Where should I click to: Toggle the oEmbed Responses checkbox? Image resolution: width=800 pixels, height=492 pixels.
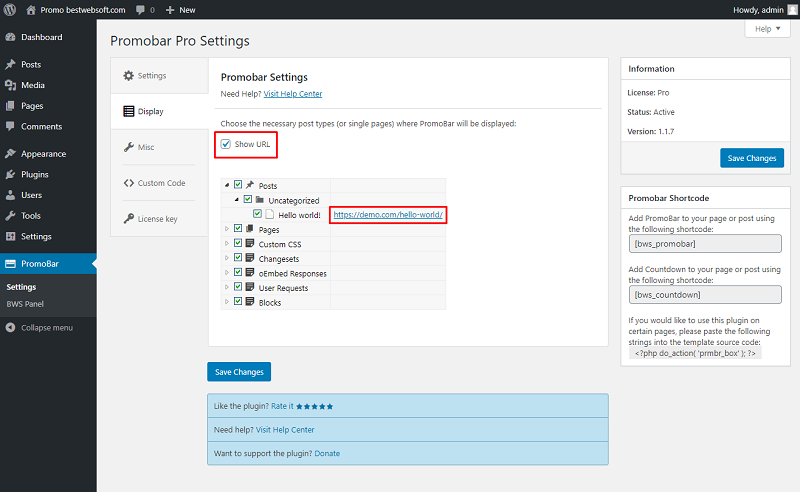(238, 273)
